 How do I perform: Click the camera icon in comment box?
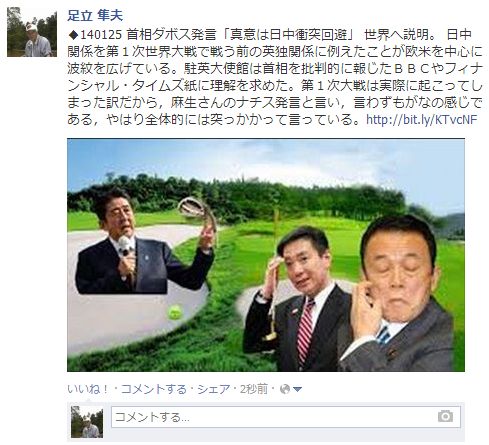click(445, 416)
